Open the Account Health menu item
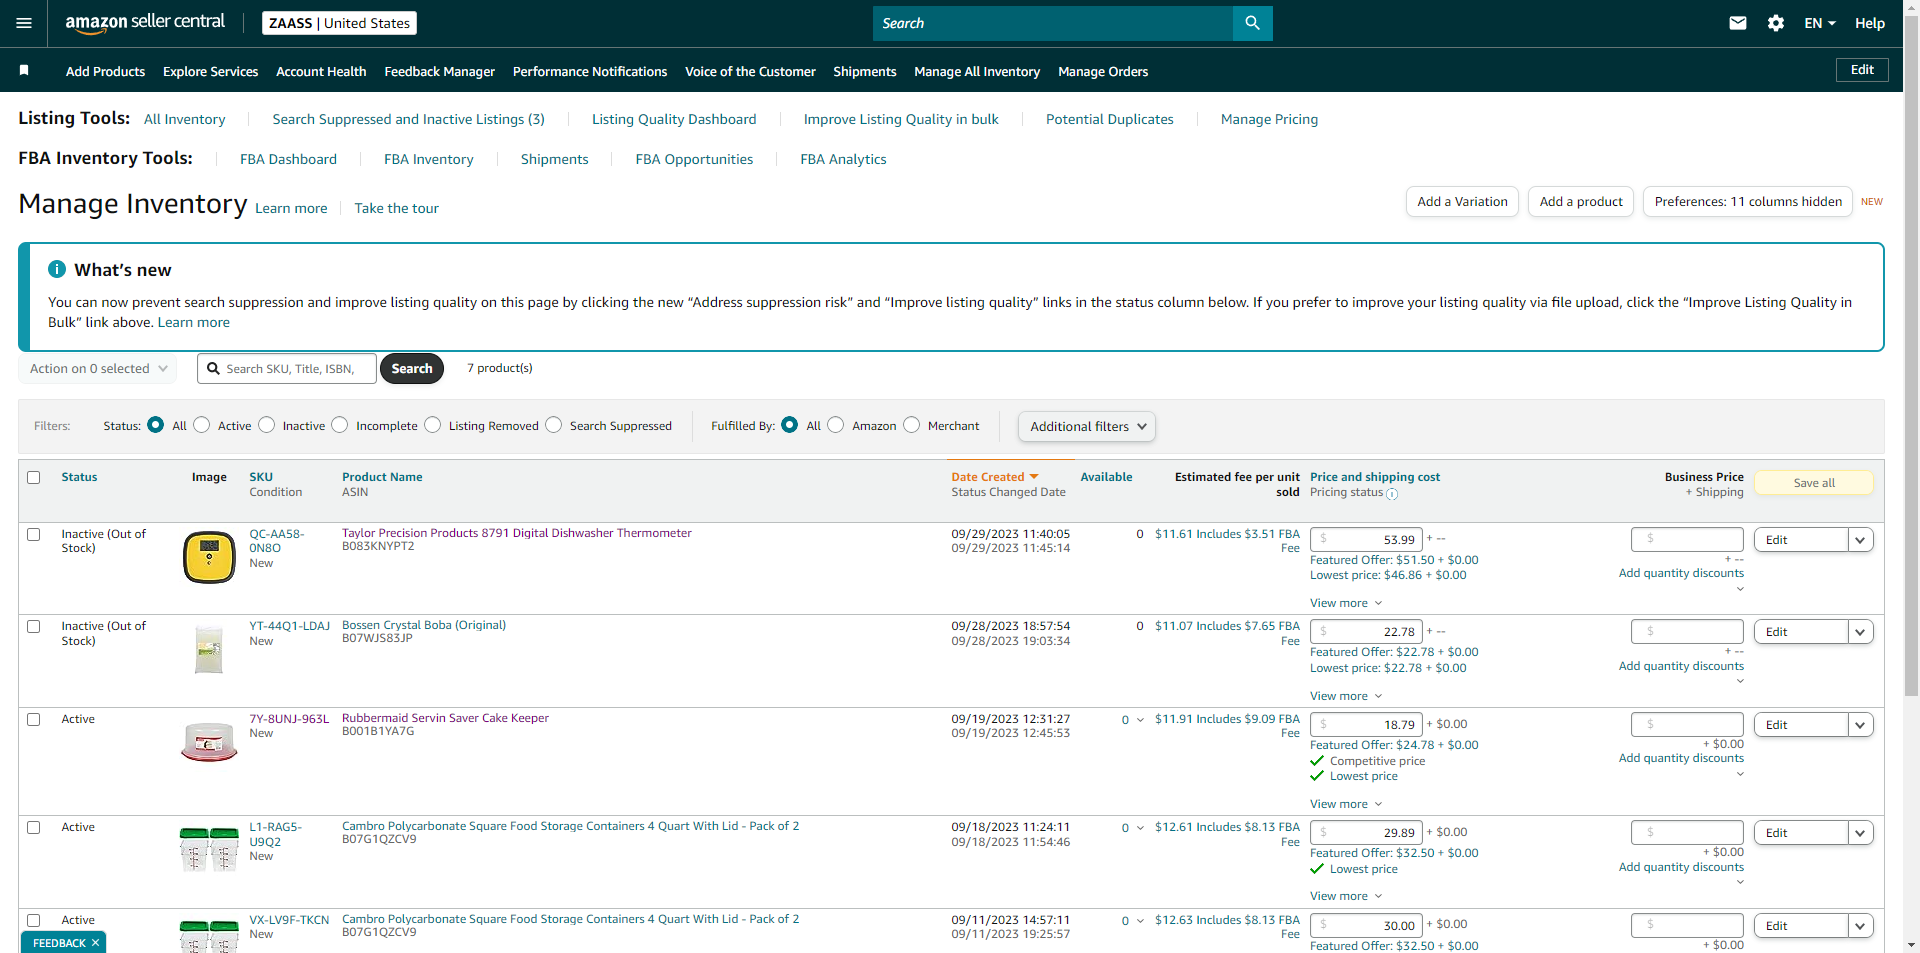Image resolution: width=1920 pixels, height=953 pixels. (x=321, y=71)
